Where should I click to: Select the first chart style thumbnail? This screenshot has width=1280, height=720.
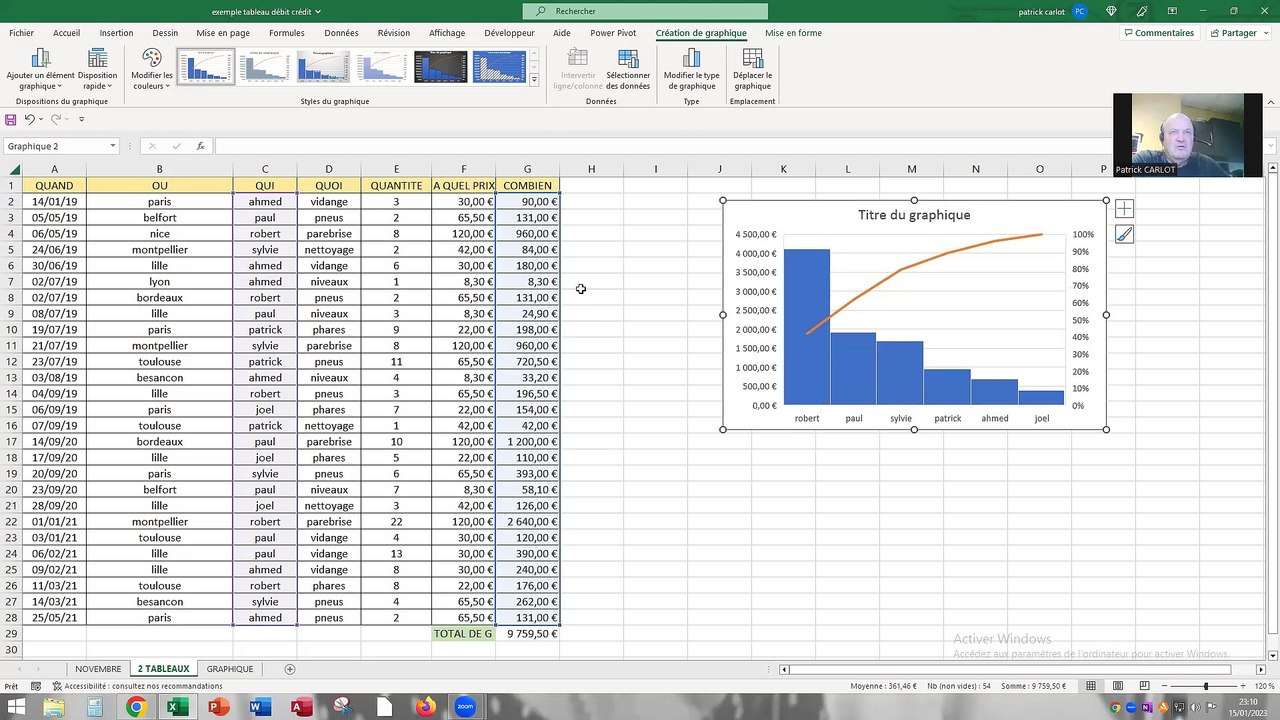[x=206, y=67]
